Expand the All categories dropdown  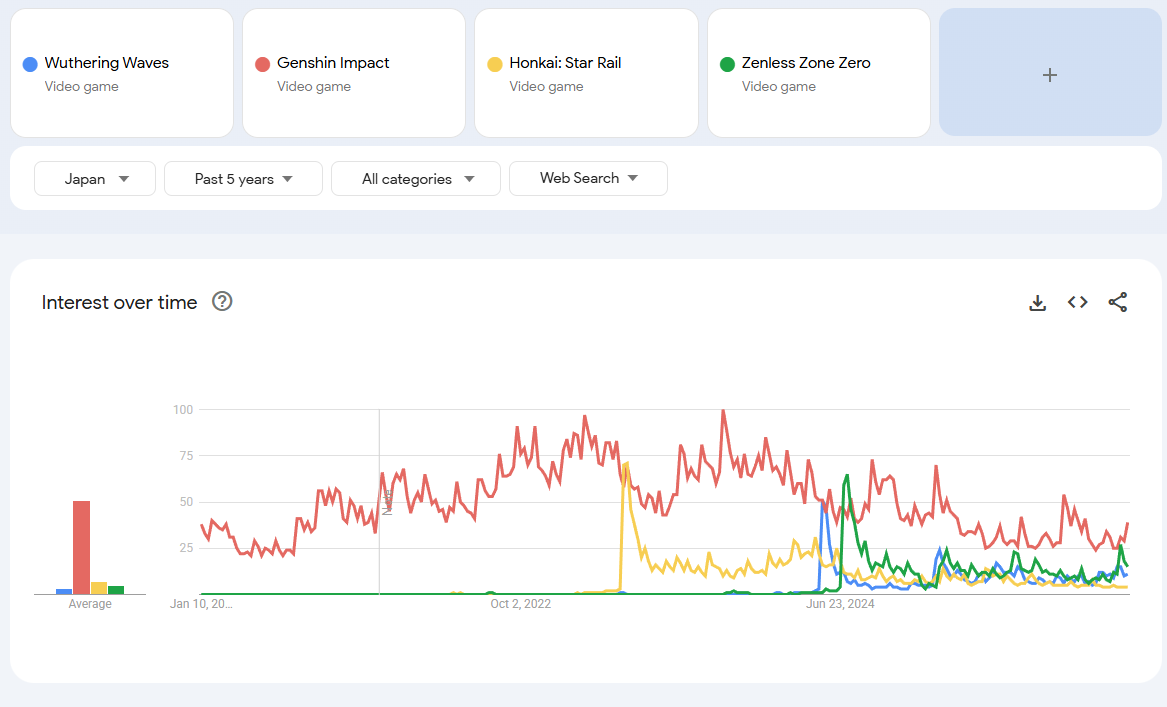point(416,179)
